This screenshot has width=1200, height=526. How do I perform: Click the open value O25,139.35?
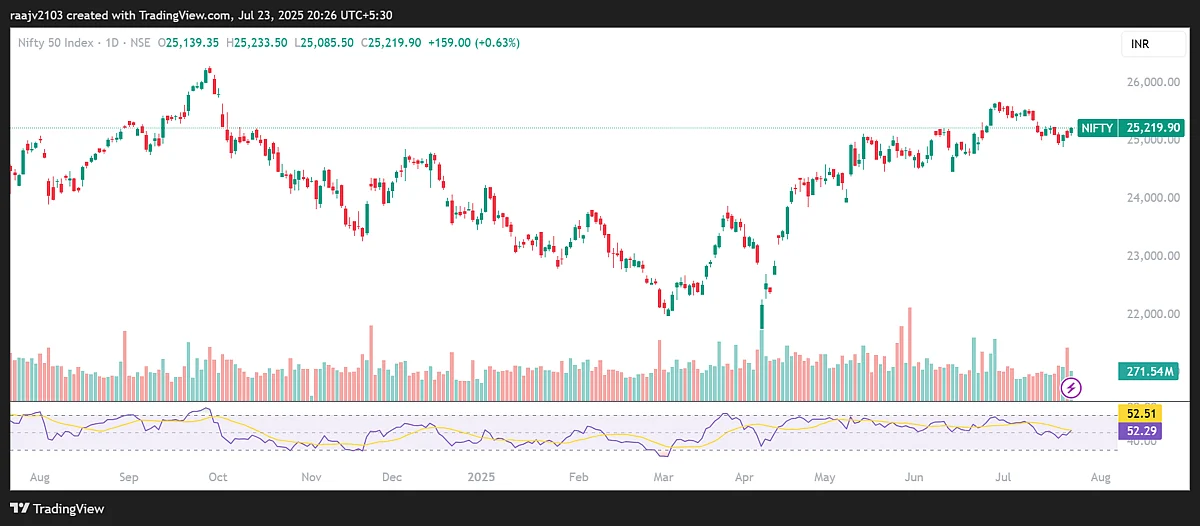(190, 43)
